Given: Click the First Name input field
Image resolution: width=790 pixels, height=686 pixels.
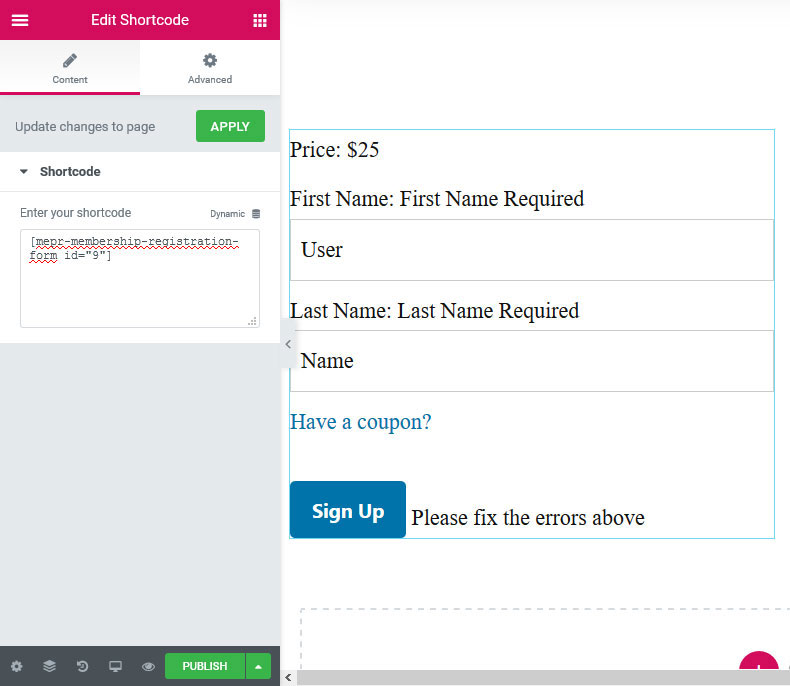Looking at the screenshot, I should (531, 250).
